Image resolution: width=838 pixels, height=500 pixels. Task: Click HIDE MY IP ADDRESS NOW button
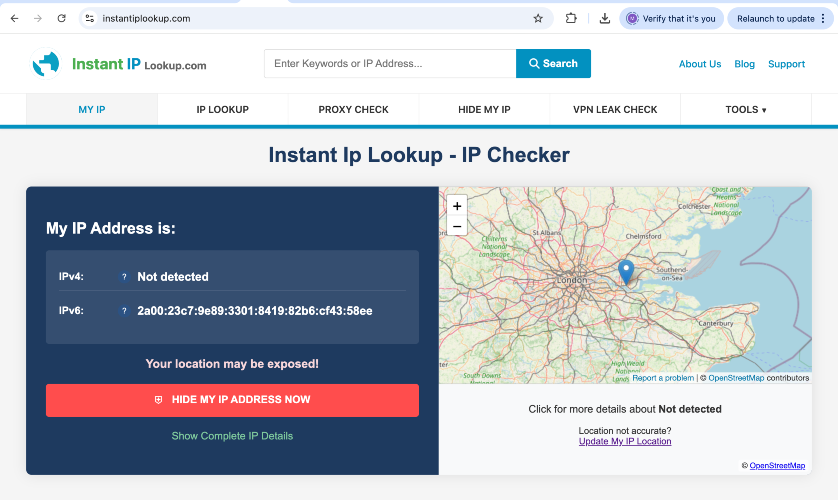pos(232,400)
